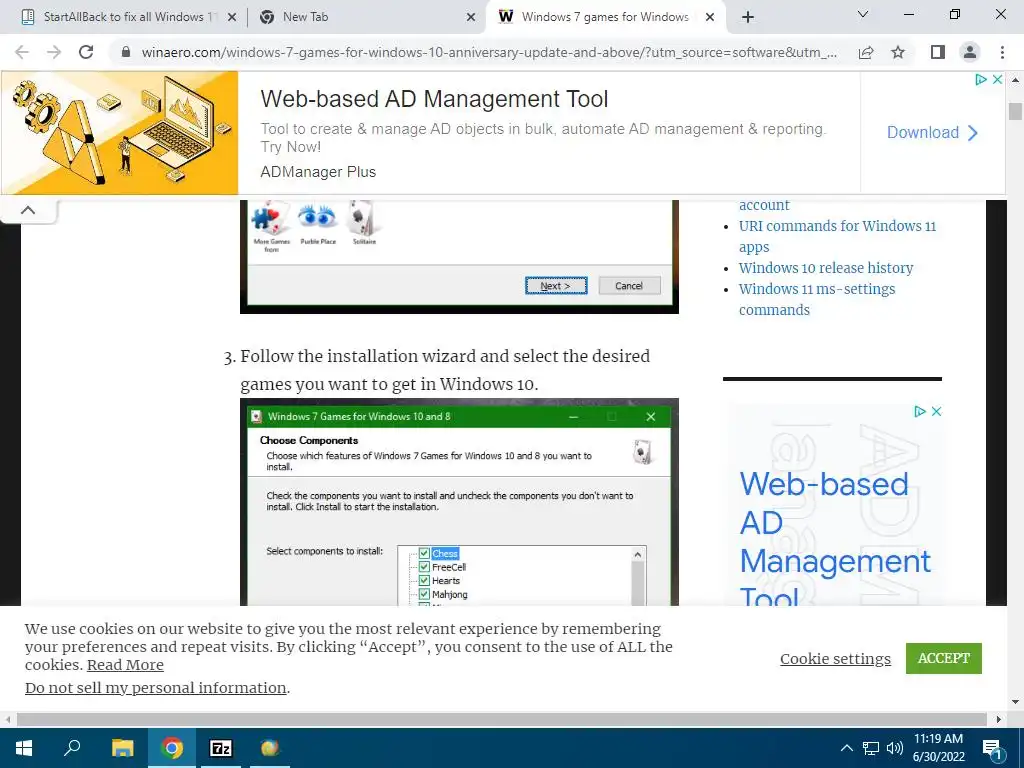Close the StartAllBack tab

pos(231,17)
